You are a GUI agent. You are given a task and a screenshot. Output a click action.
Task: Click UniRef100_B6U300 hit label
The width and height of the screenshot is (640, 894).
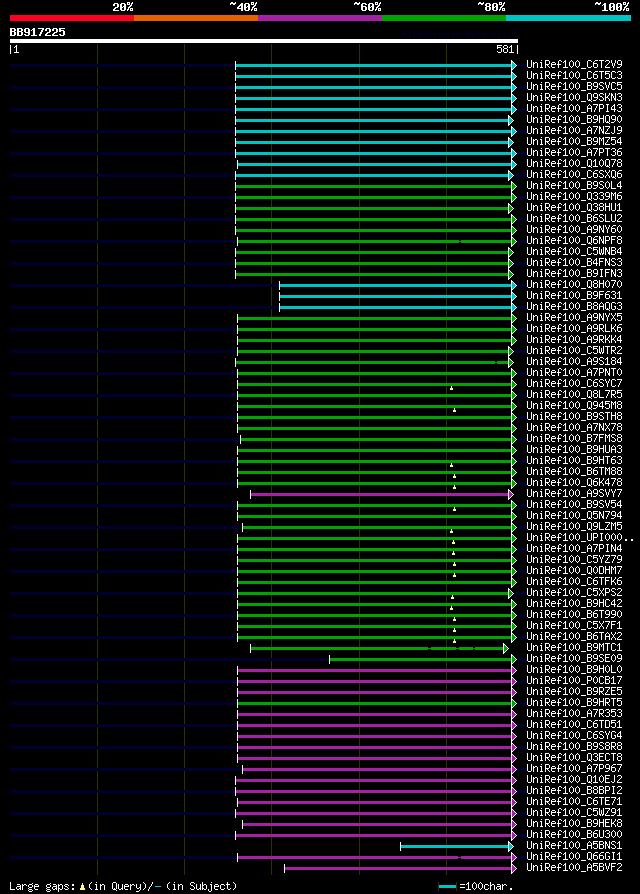pos(574,835)
